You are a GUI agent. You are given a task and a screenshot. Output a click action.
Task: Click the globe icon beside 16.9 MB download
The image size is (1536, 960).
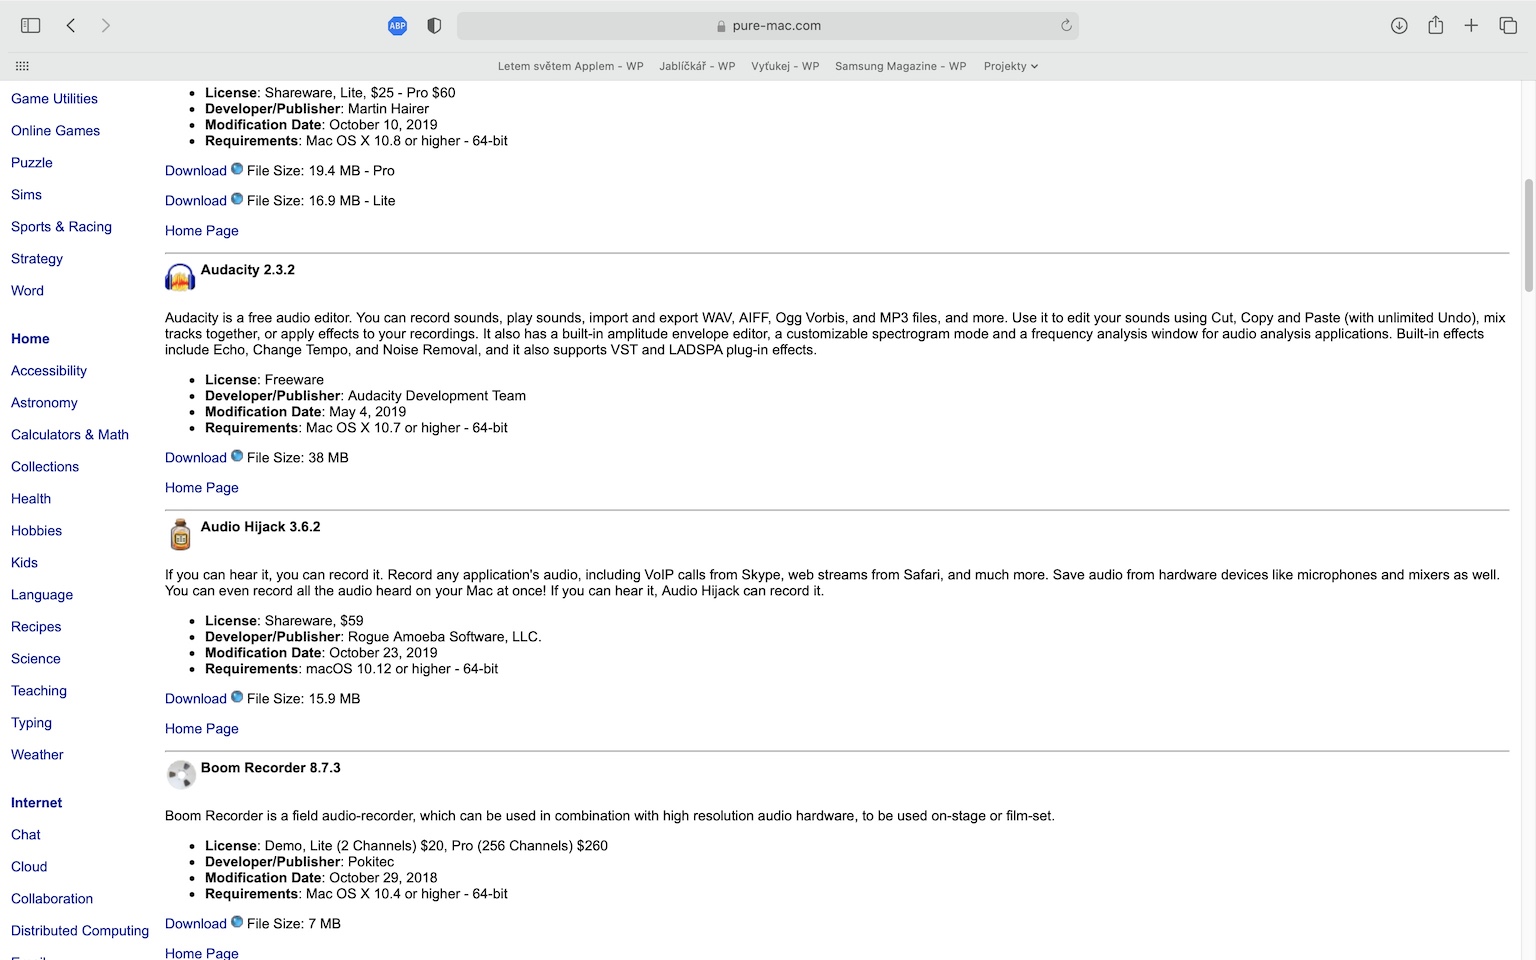coord(237,199)
